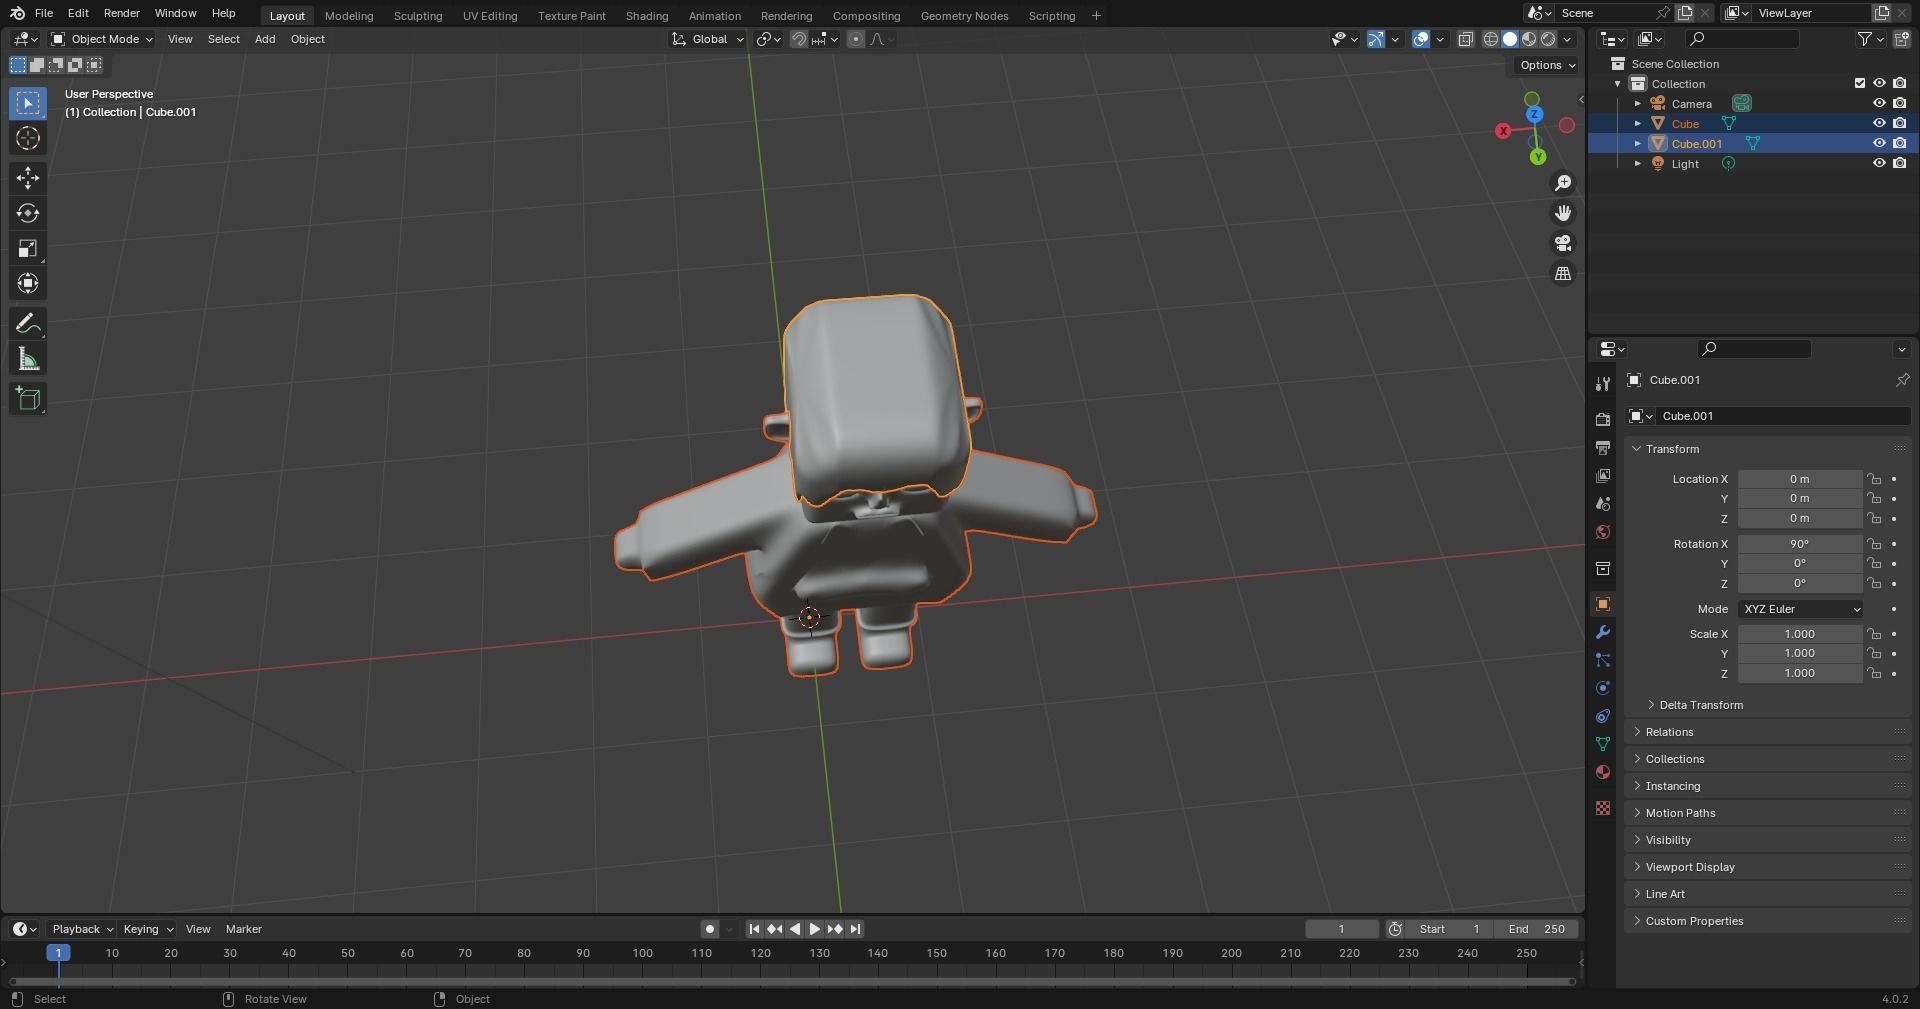
Task: Activate the Select Box tool
Action: tap(28, 103)
